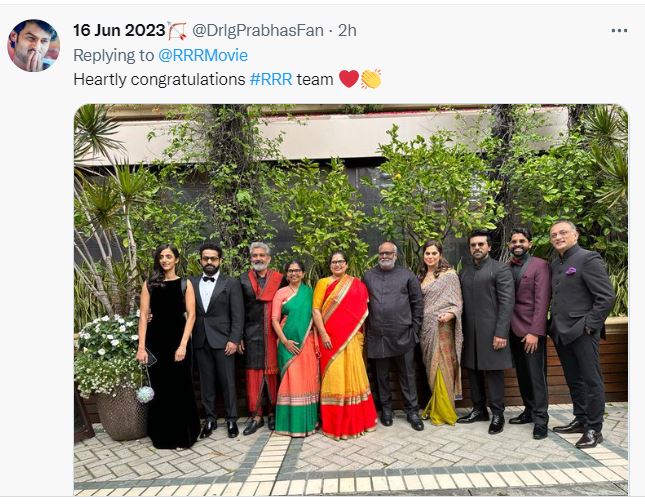Click the man with purple pocket square
The height and width of the screenshot is (504, 645).
(579, 333)
